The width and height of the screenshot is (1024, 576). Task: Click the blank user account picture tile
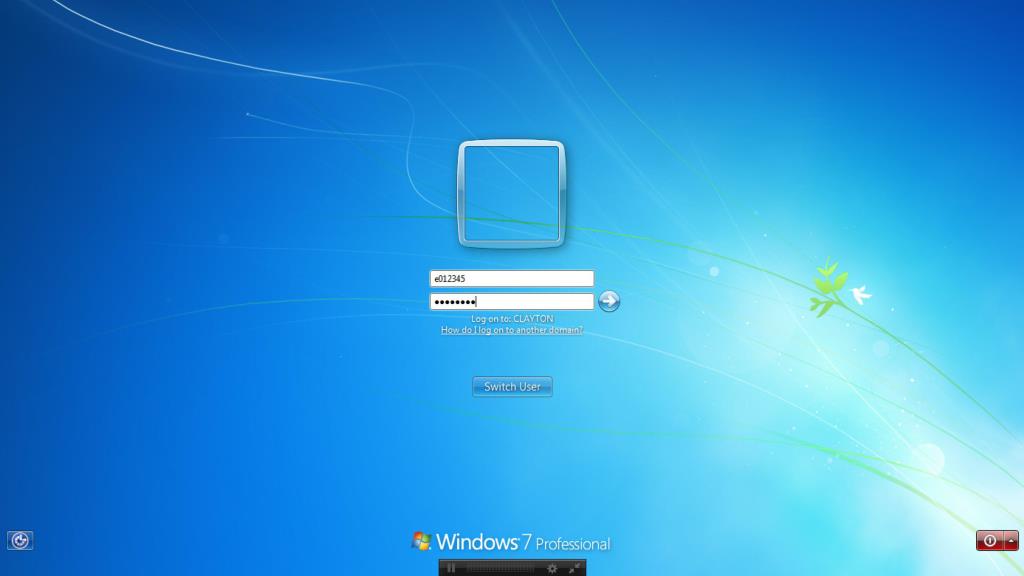click(x=511, y=194)
